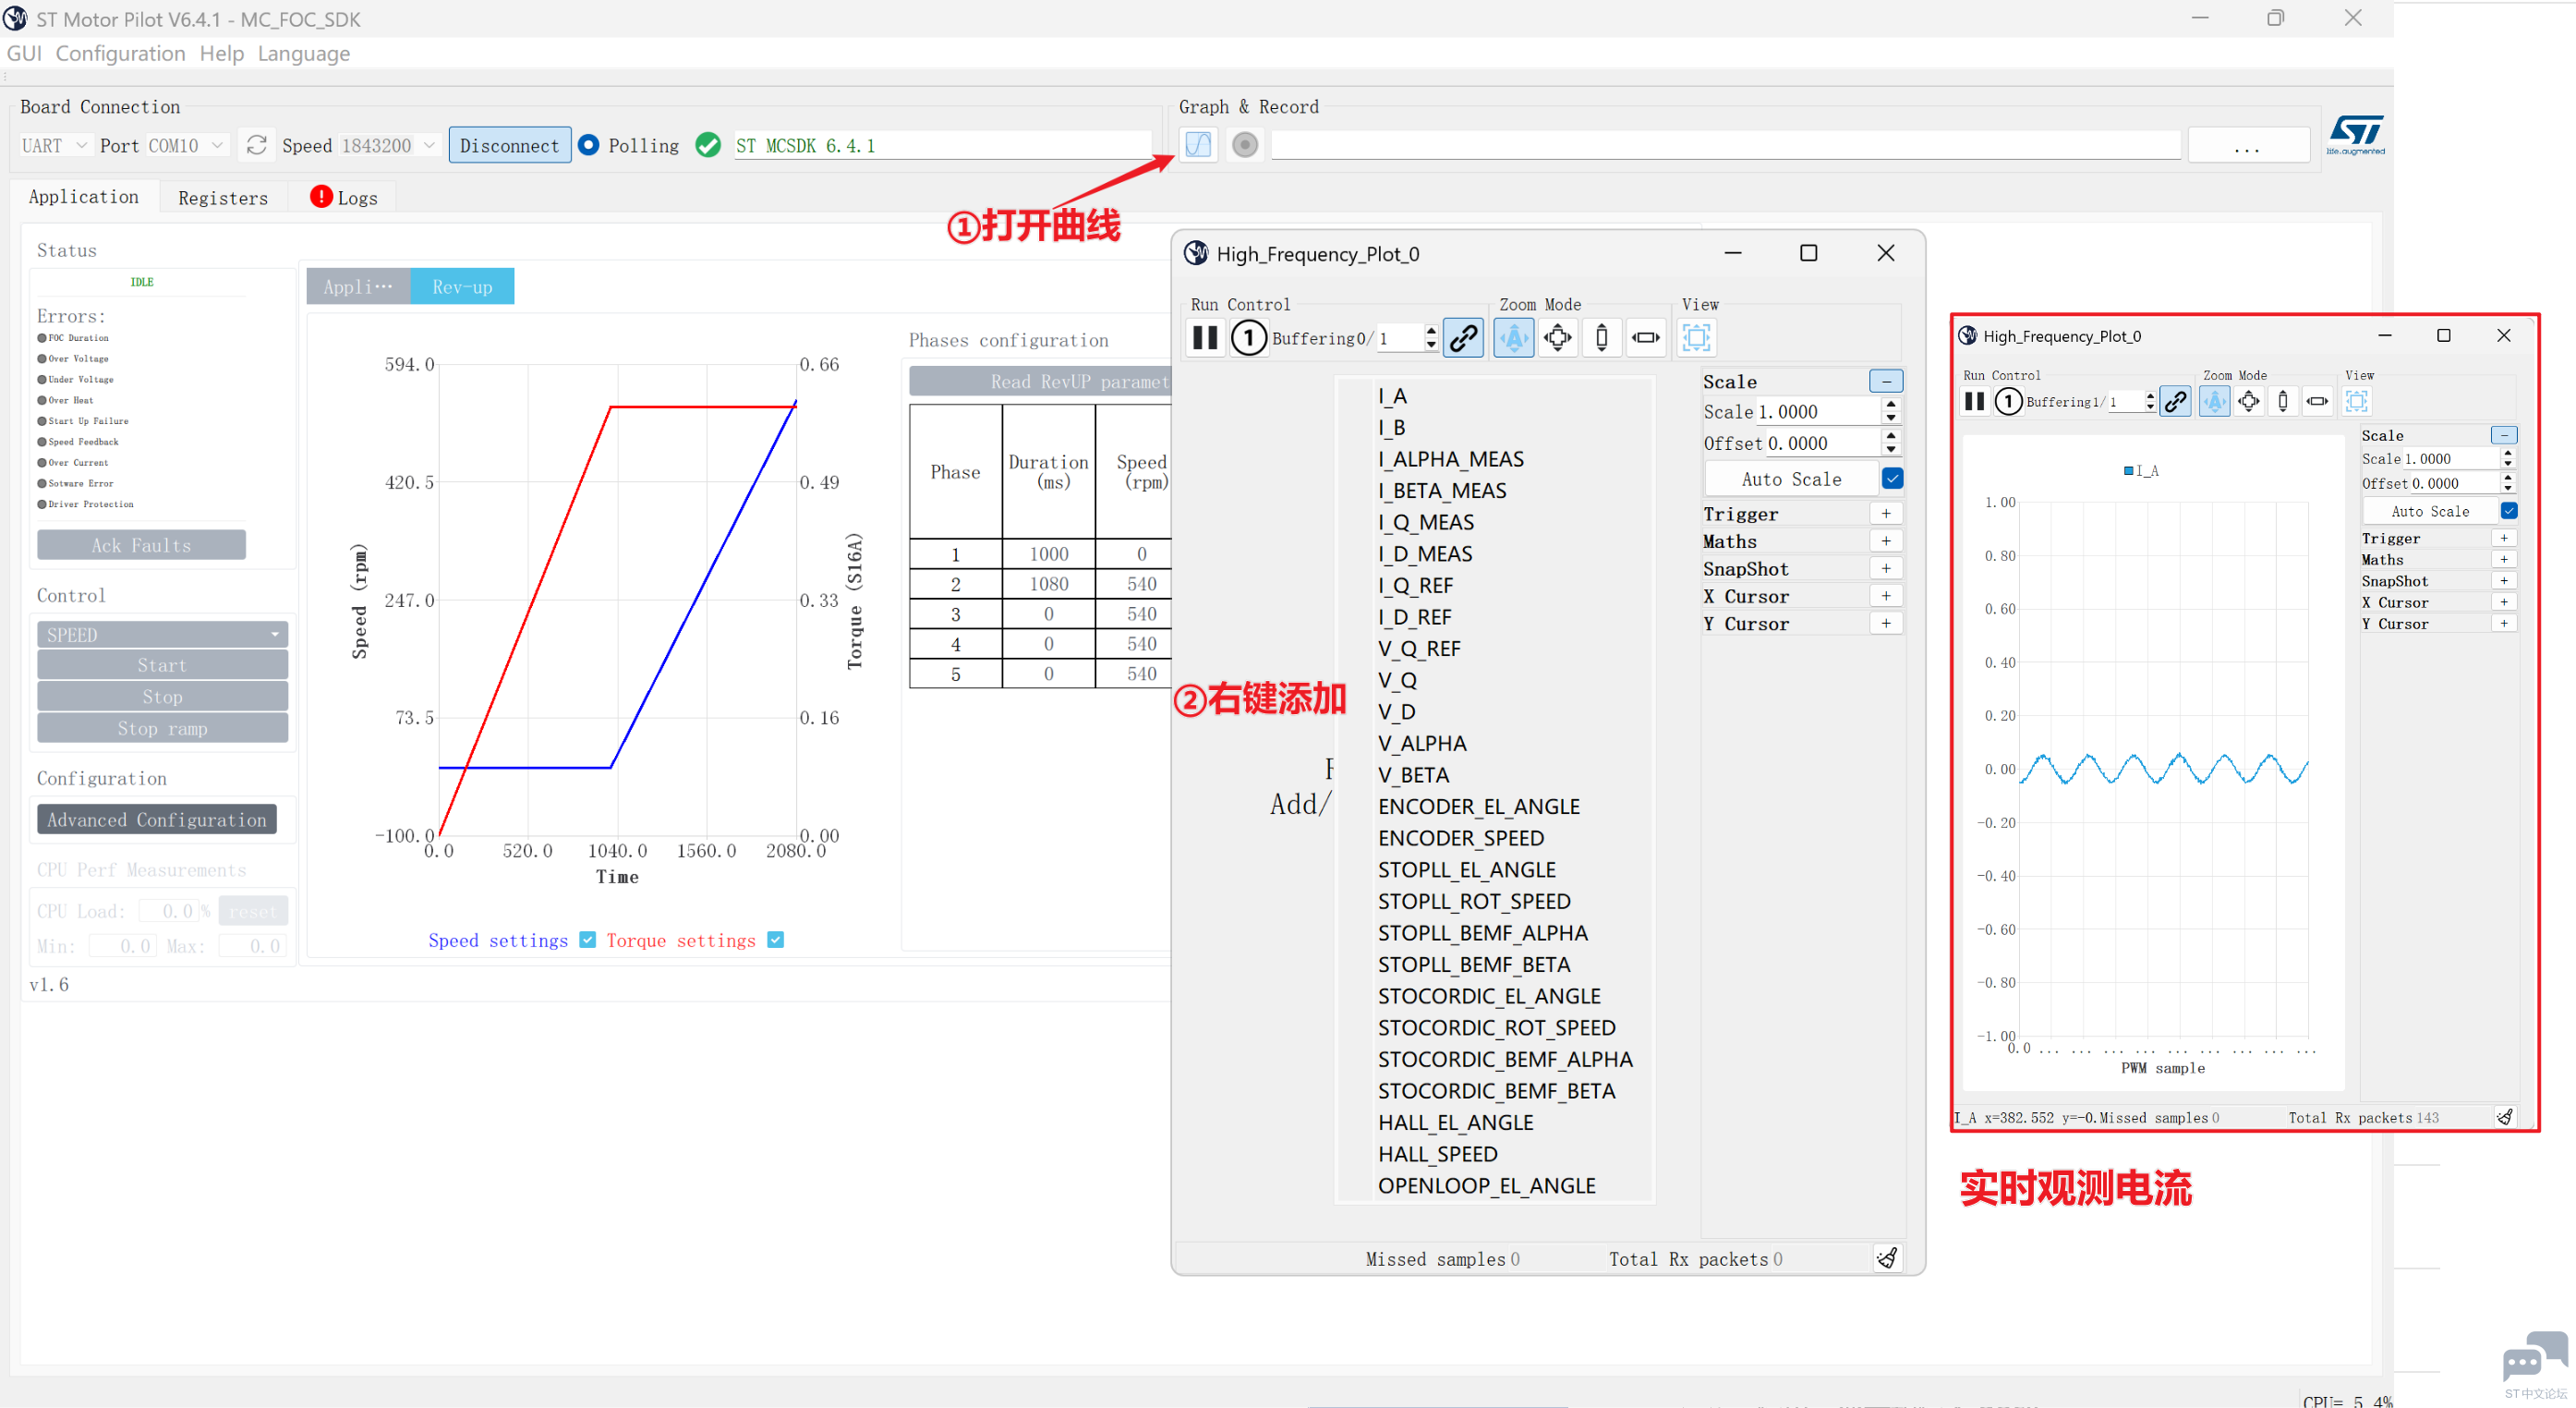Image resolution: width=2576 pixels, height=1408 pixels.
Task: Select auto zoom mode in I_A waveform window
Action: point(2215,401)
